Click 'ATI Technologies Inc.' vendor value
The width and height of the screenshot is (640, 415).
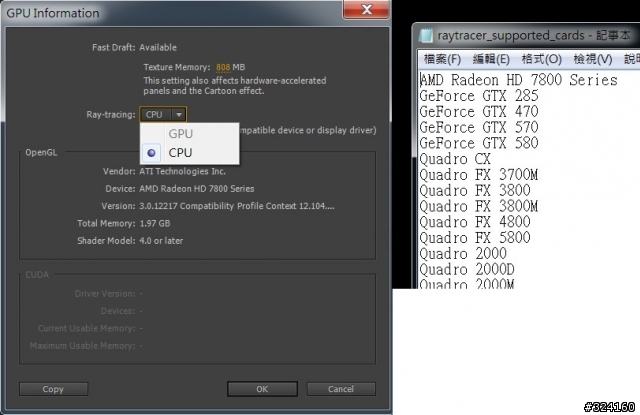(x=182, y=171)
